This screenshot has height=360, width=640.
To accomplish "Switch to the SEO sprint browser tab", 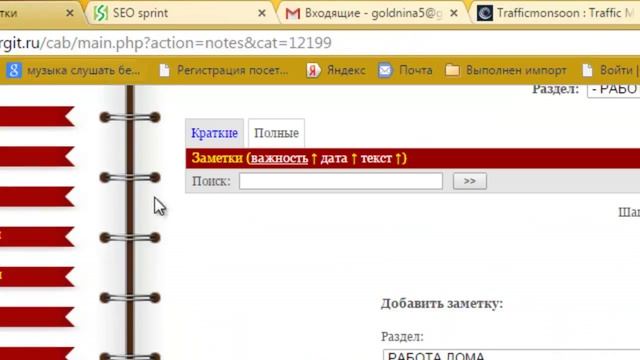I will [180, 13].
